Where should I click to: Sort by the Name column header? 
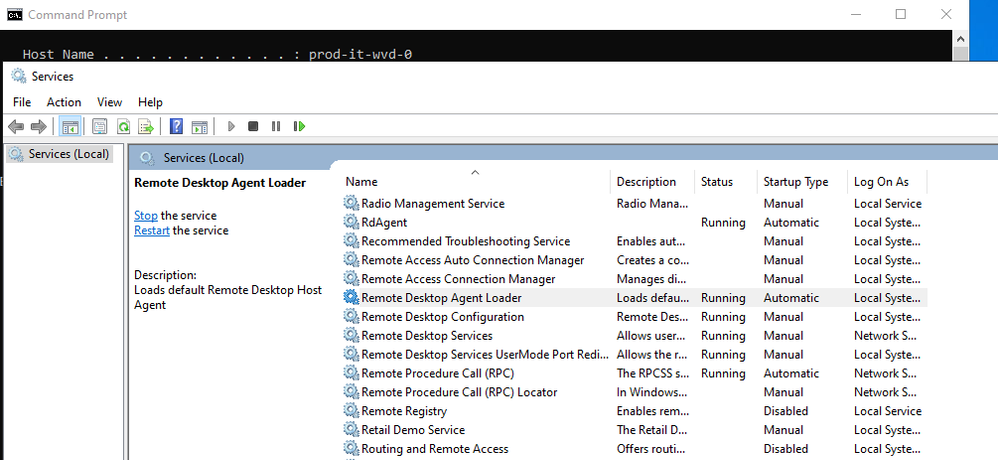pyautogui.click(x=476, y=181)
